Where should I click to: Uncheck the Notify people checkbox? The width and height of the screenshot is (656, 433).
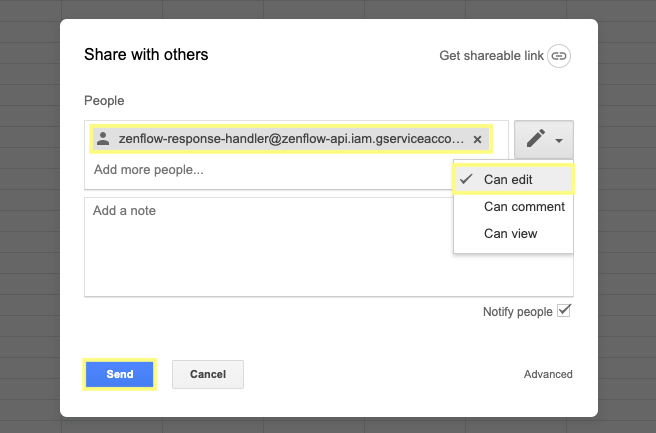(x=564, y=311)
